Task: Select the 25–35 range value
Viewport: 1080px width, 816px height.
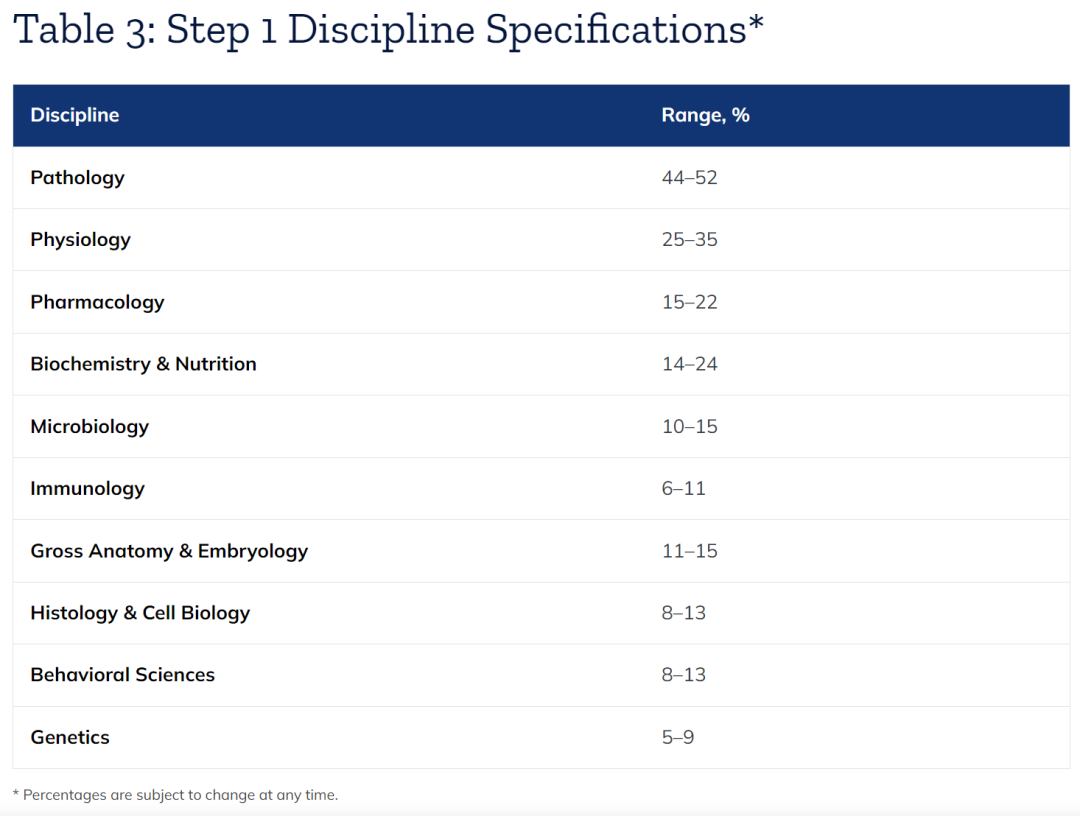Action: click(689, 240)
